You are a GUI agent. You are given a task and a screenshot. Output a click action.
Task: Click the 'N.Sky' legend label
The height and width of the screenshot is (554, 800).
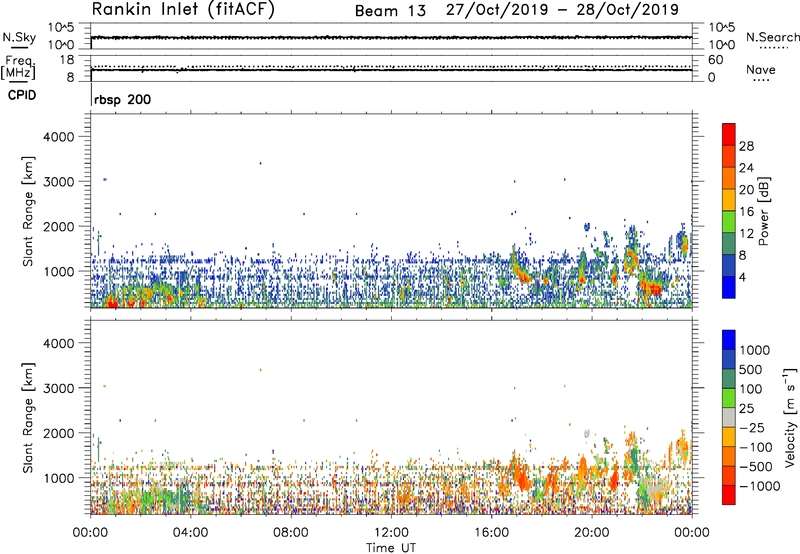19,37
